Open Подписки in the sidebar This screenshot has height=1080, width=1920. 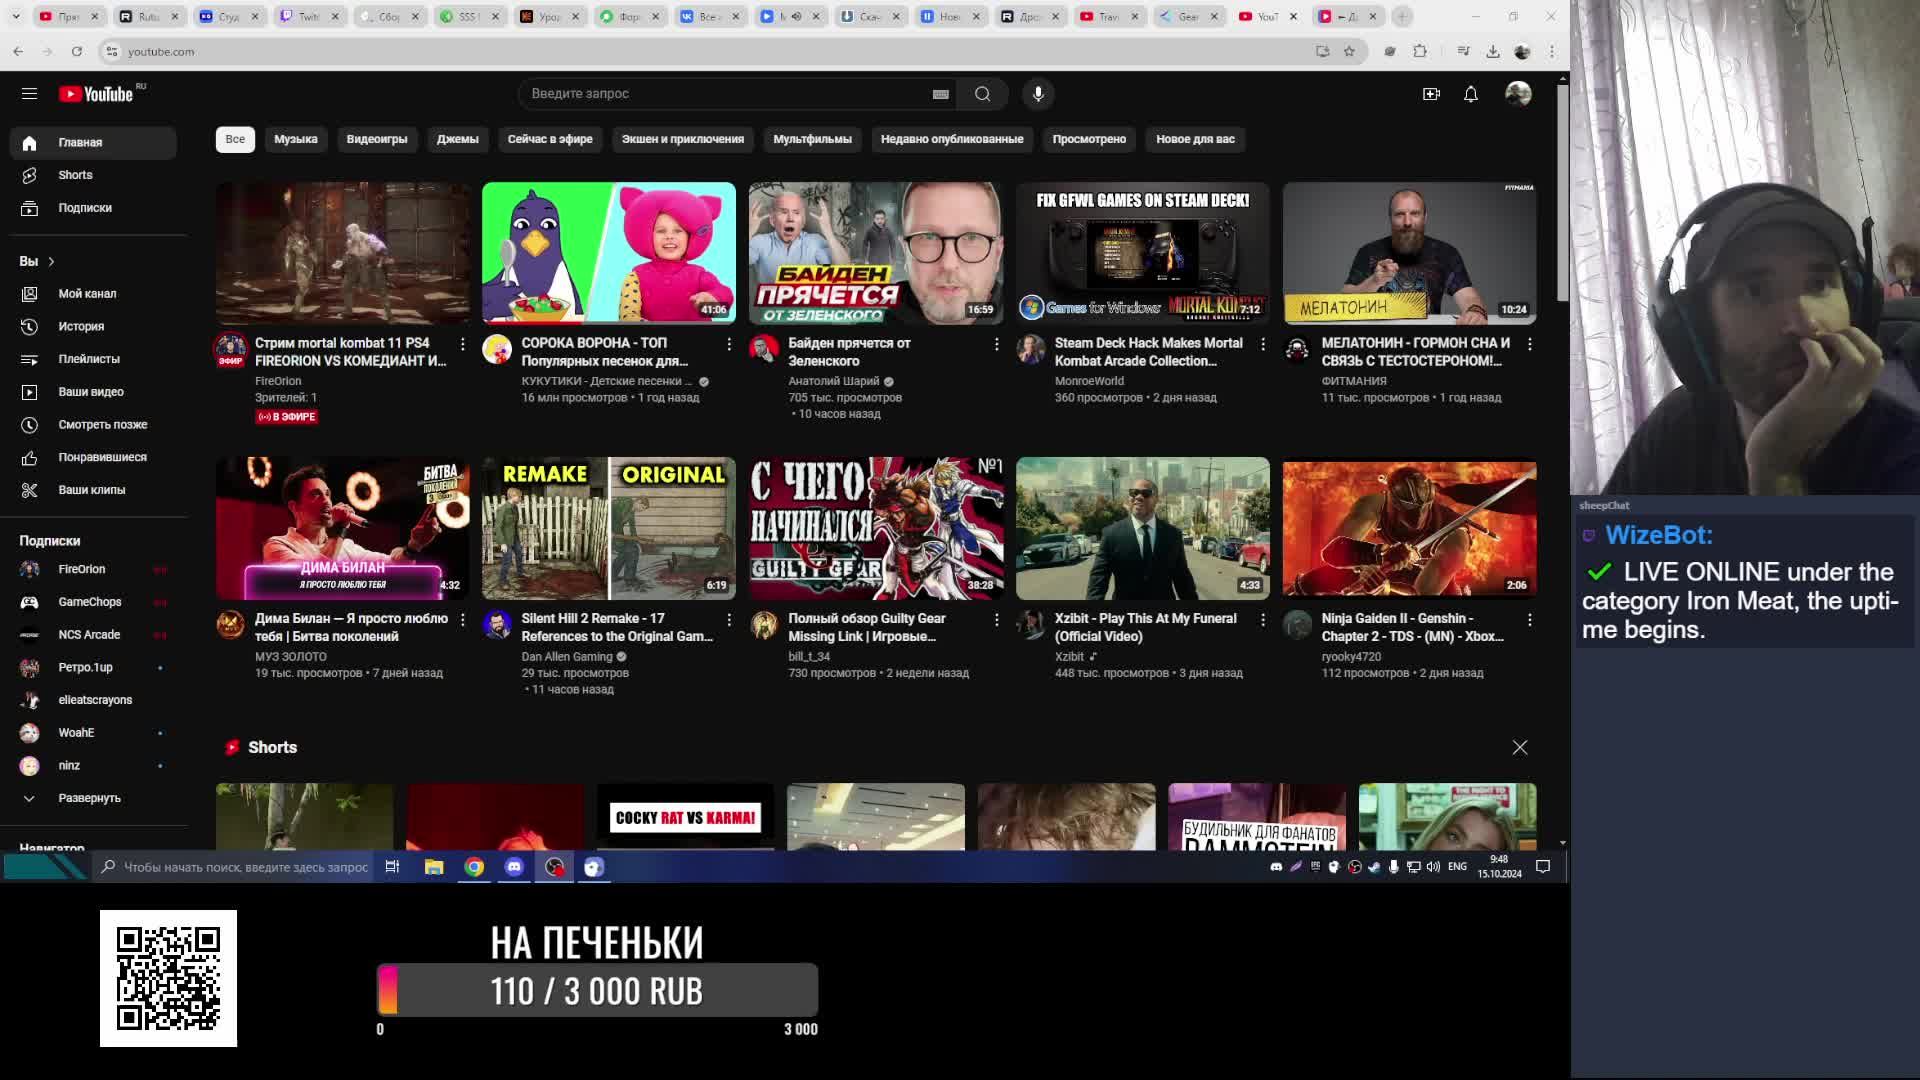[x=84, y=208]
